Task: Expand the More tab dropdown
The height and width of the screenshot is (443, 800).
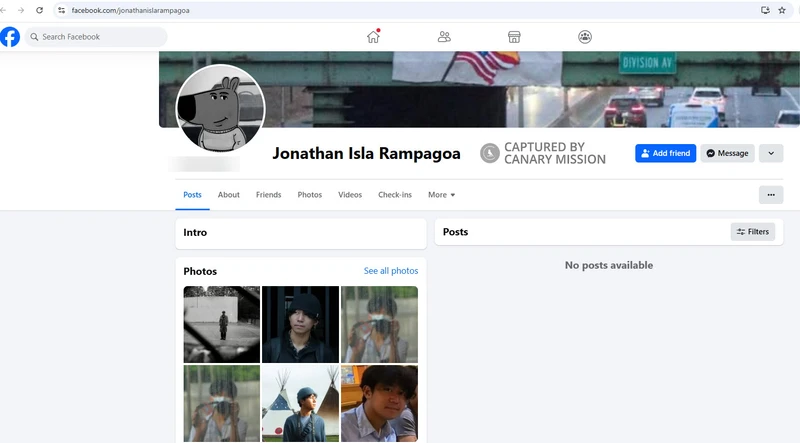Action: click(441, 195)
